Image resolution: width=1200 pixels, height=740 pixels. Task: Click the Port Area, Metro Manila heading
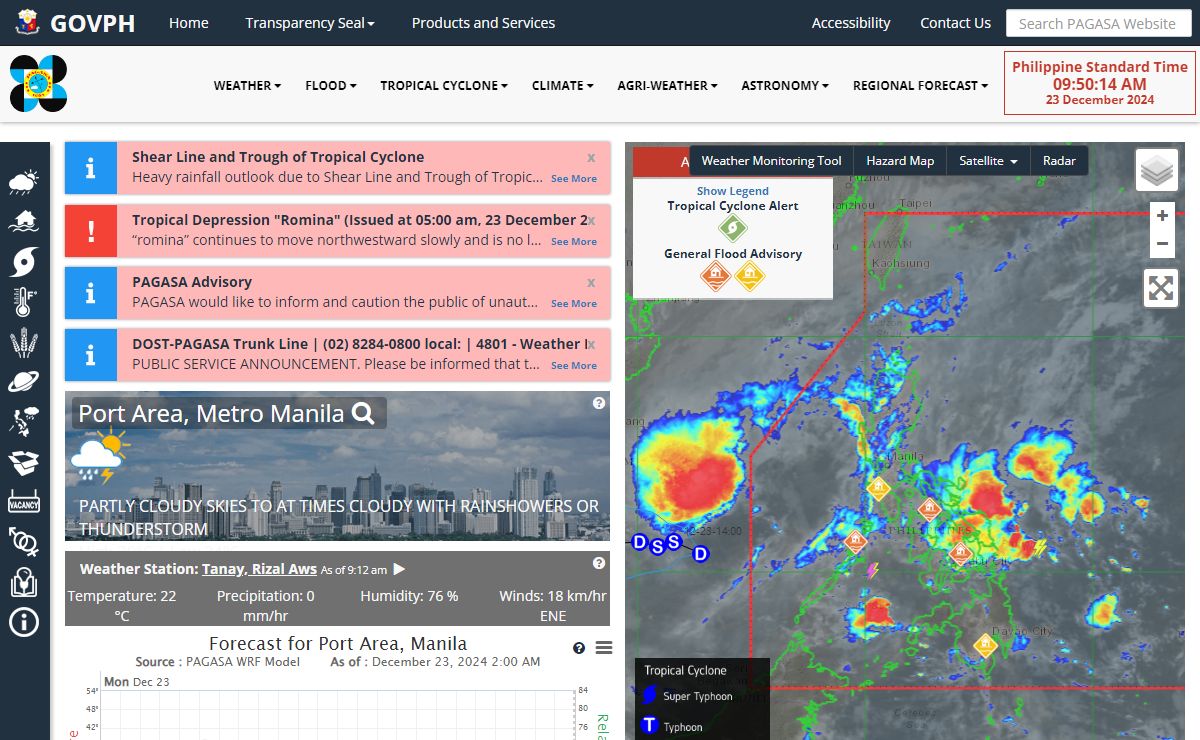211,413
